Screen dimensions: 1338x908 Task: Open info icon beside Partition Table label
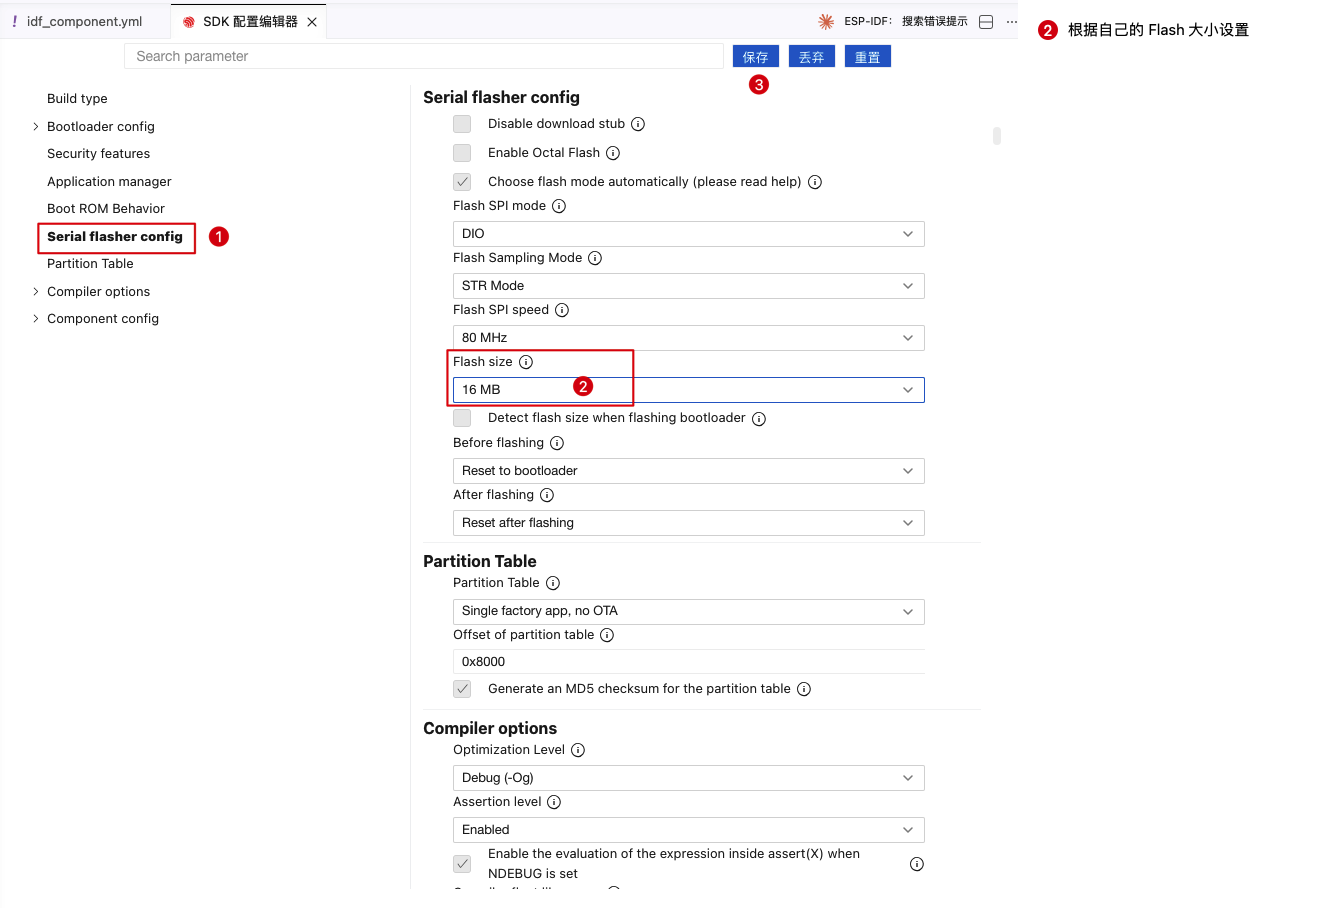(553, 583)
